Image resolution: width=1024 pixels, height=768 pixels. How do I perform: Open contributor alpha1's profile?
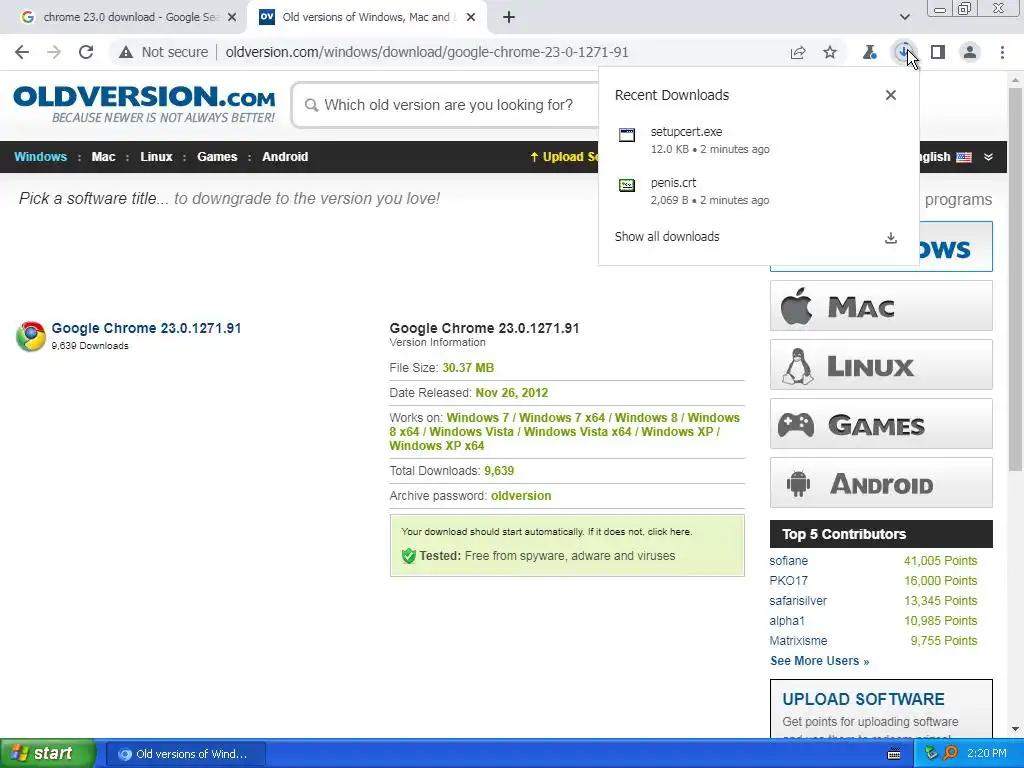(x=787, y=620)
